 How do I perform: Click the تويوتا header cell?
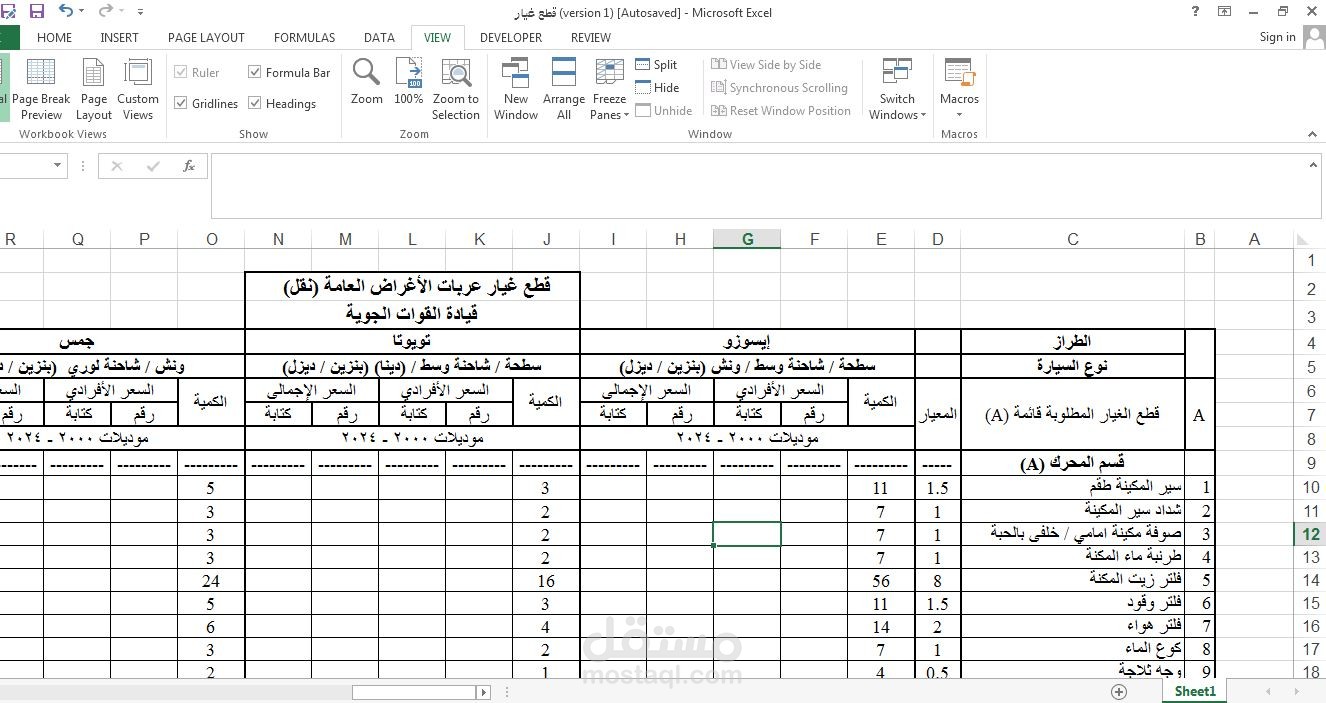[412, 341]
